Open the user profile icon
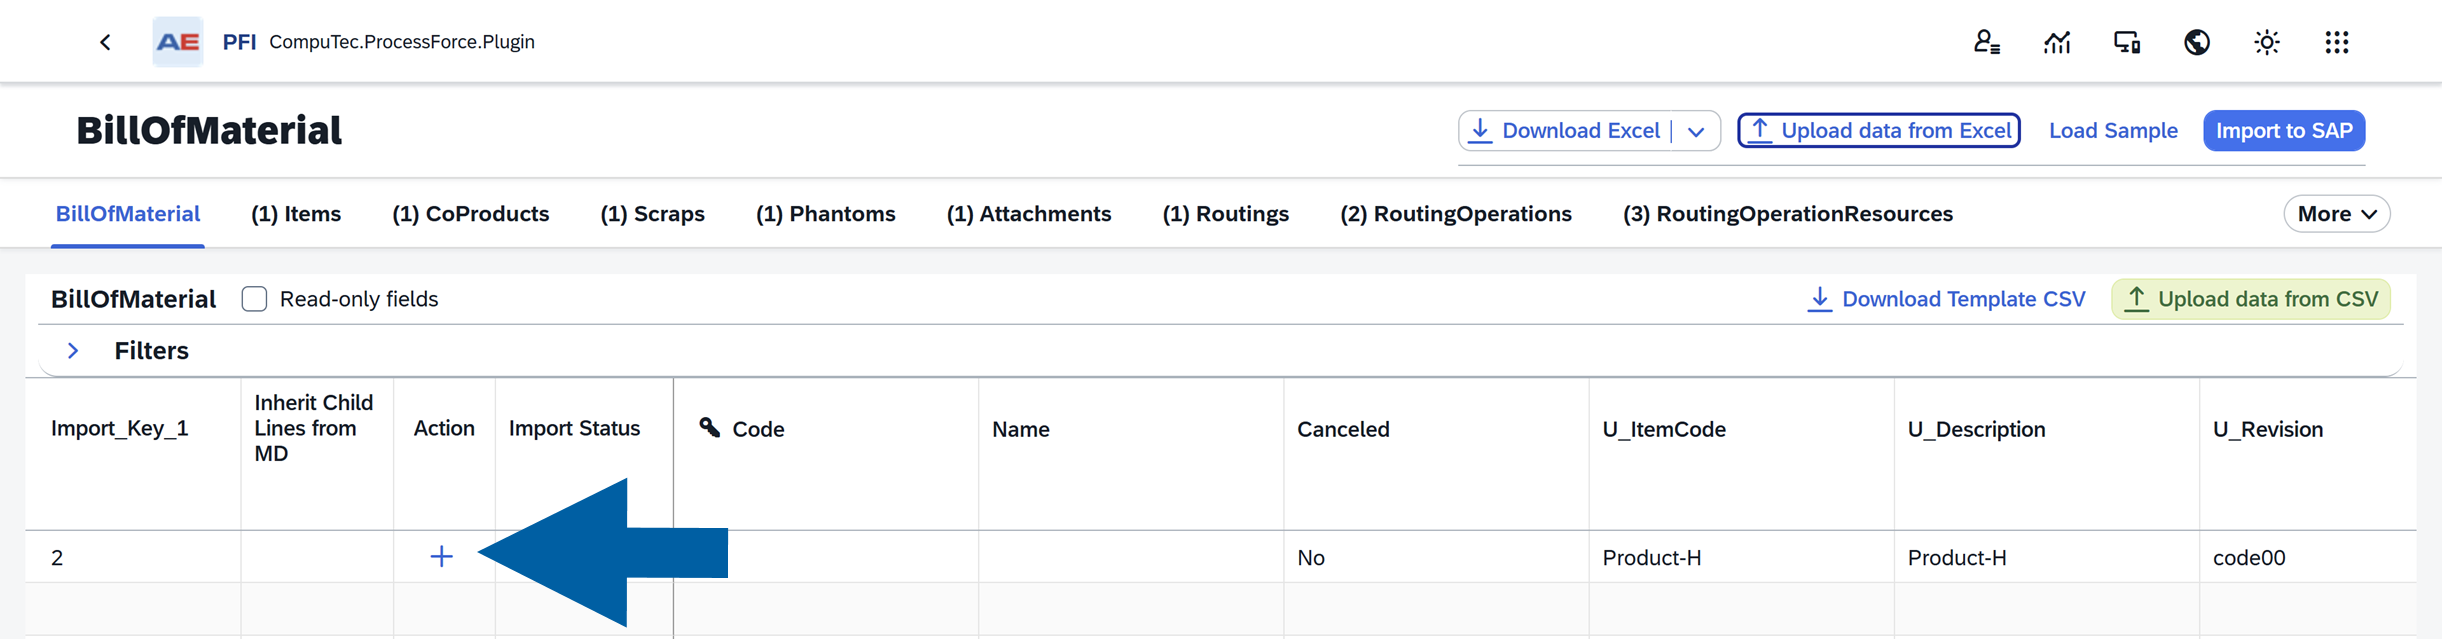2442x639 pixels. coord(1986,42)
